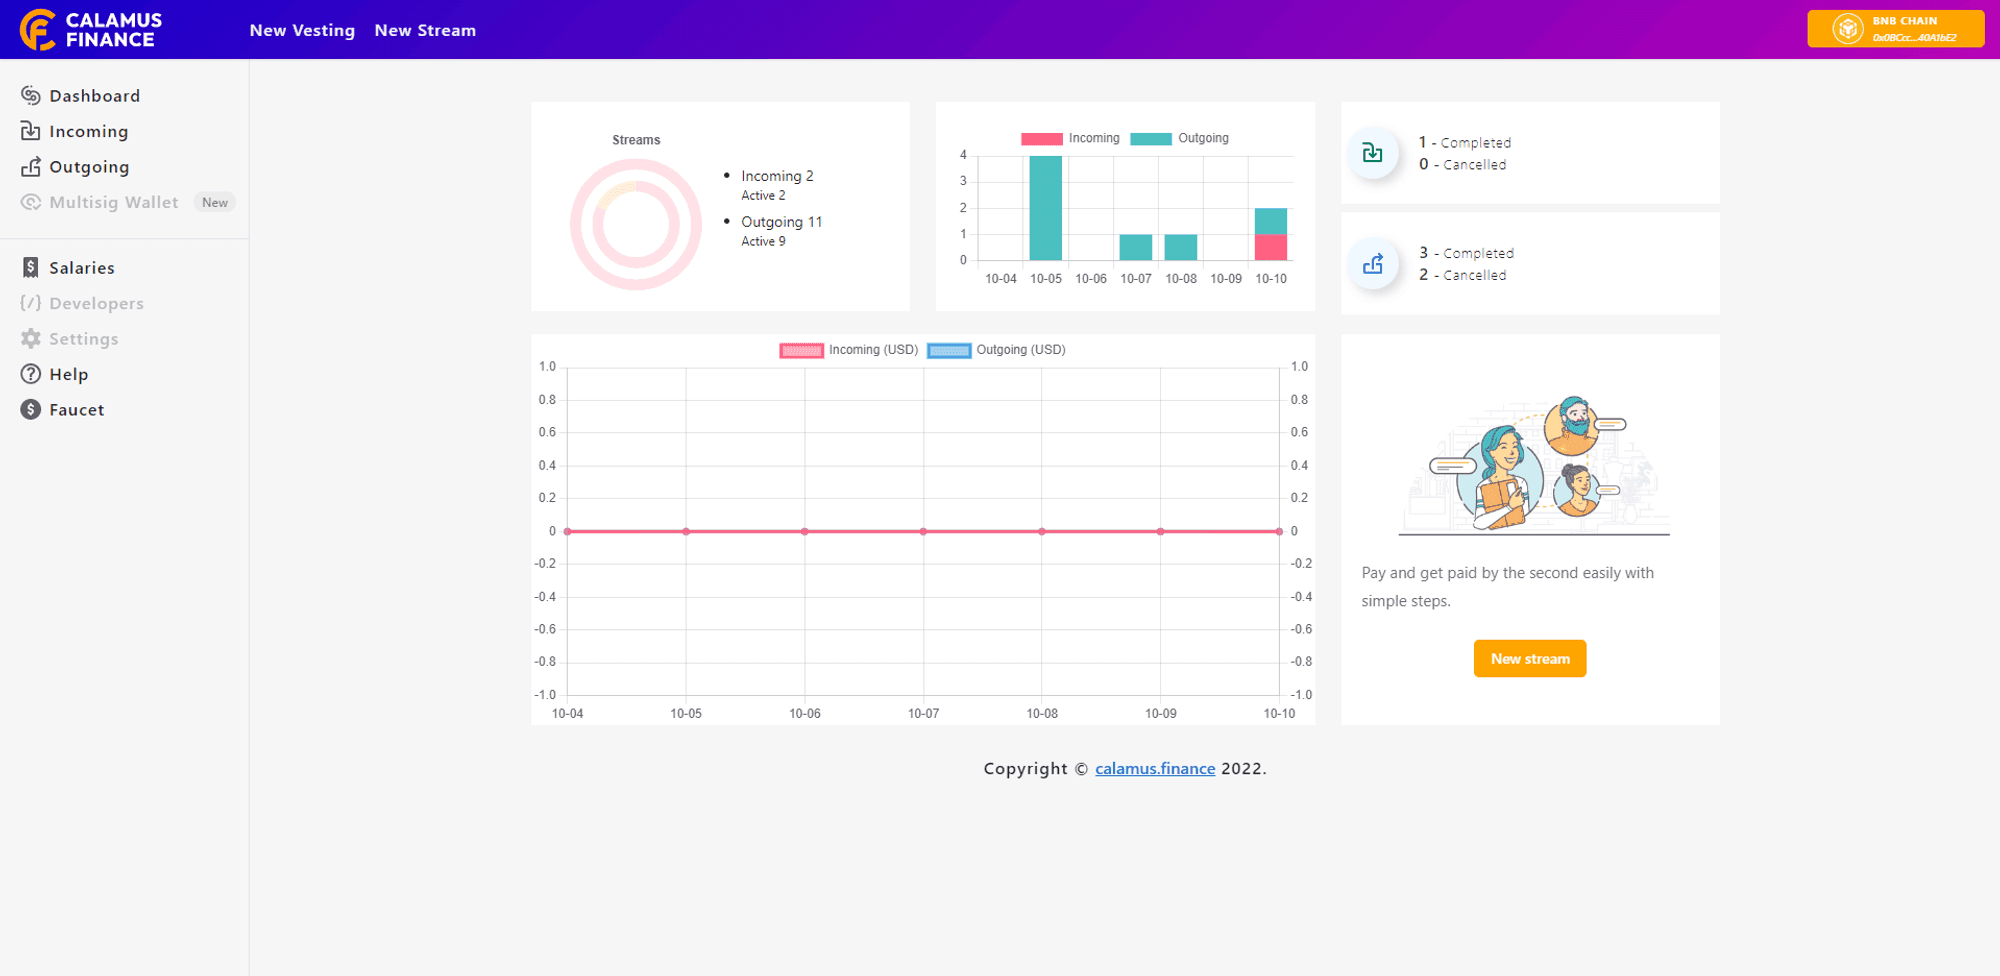Click the Streams donut chart
Viewport: 2000px width, 976px height.
click(x=636, y=224)
